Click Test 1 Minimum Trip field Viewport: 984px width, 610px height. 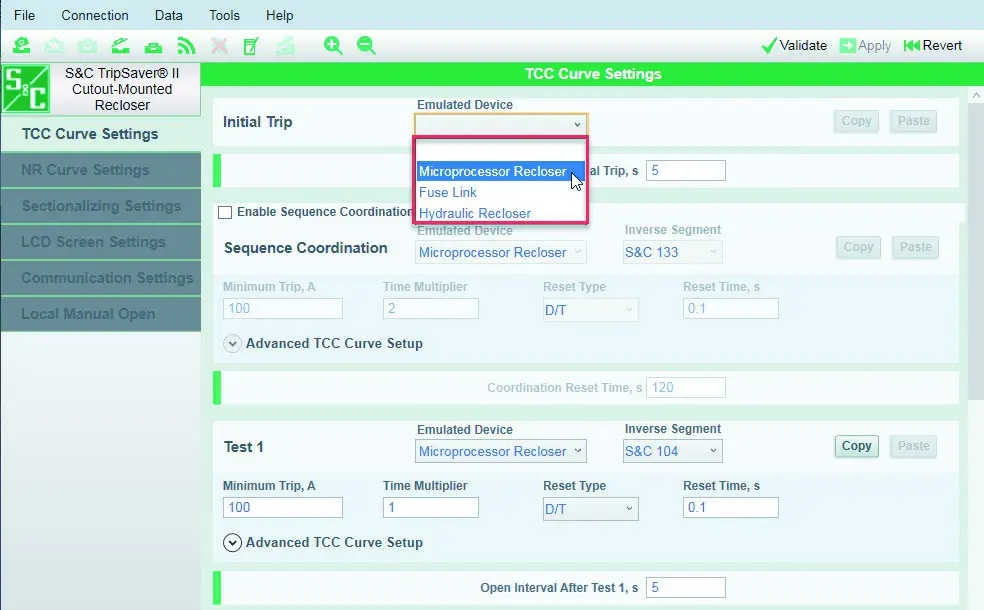[x=282, y=507]
